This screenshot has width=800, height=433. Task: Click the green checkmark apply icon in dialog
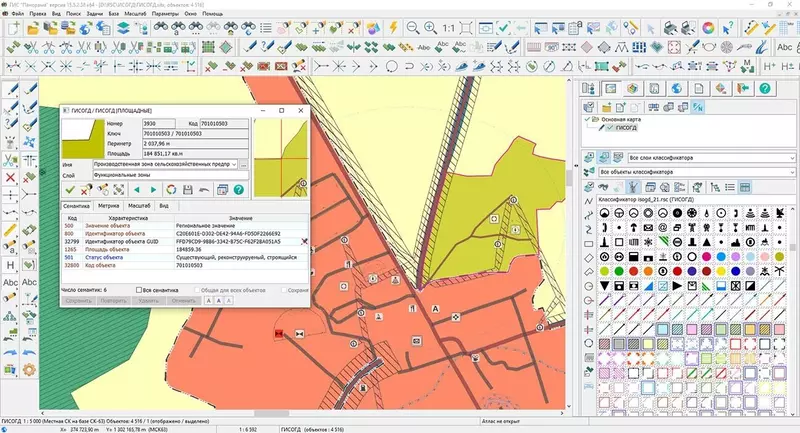70,189
